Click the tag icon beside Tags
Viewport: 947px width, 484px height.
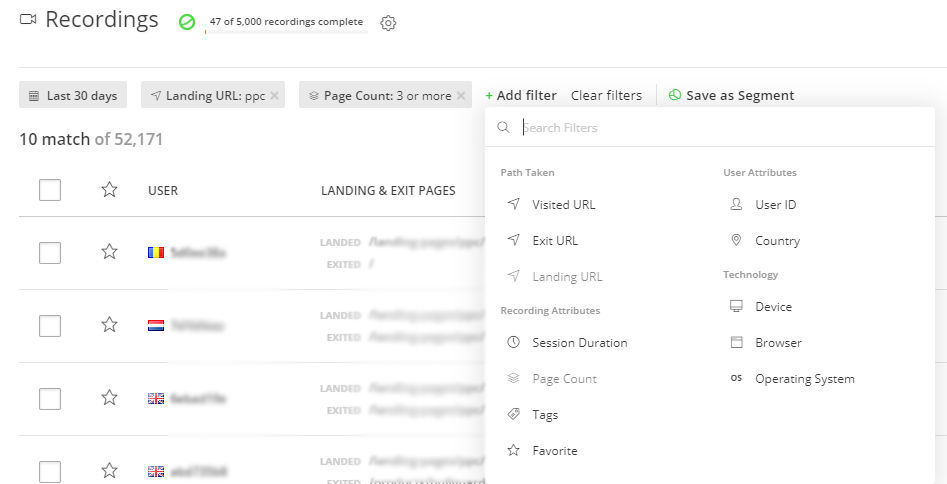click(x=513, y=415)
